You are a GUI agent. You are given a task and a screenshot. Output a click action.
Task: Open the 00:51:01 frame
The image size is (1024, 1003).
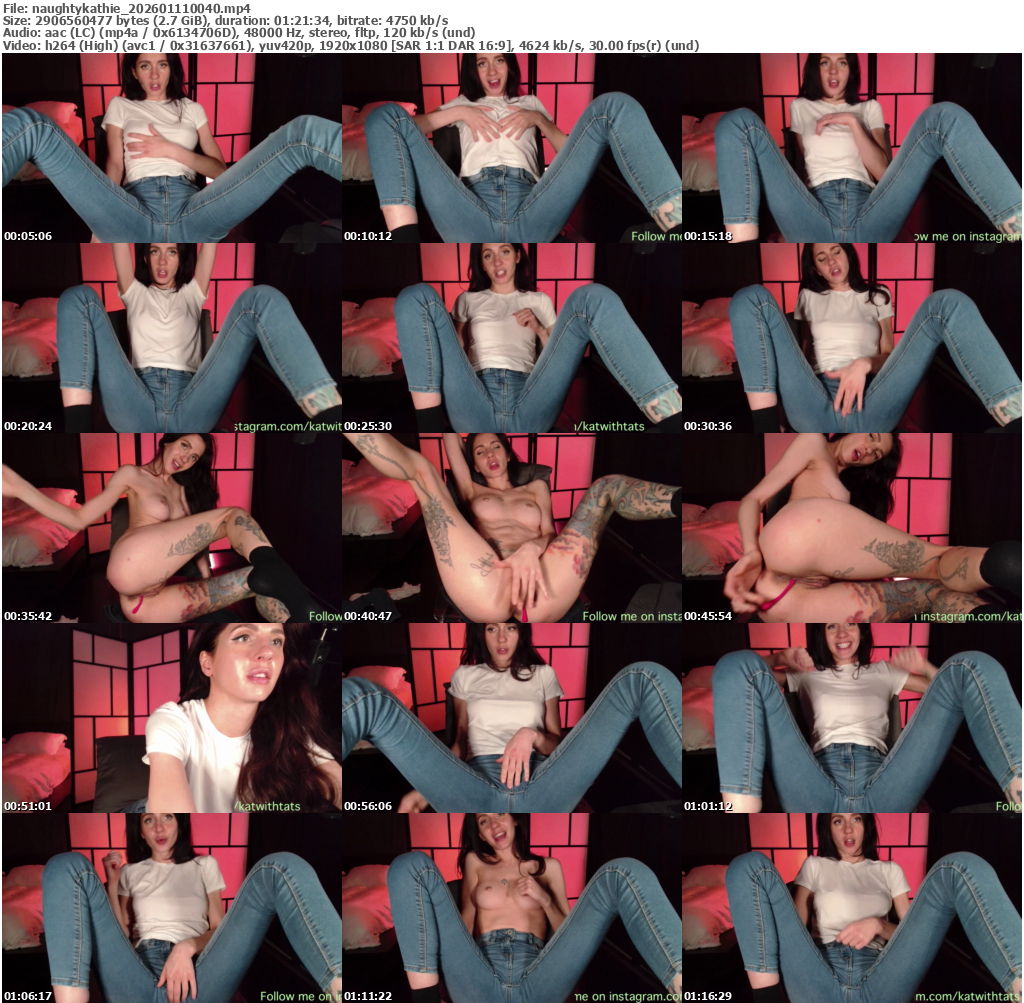[x=171, y=718]
